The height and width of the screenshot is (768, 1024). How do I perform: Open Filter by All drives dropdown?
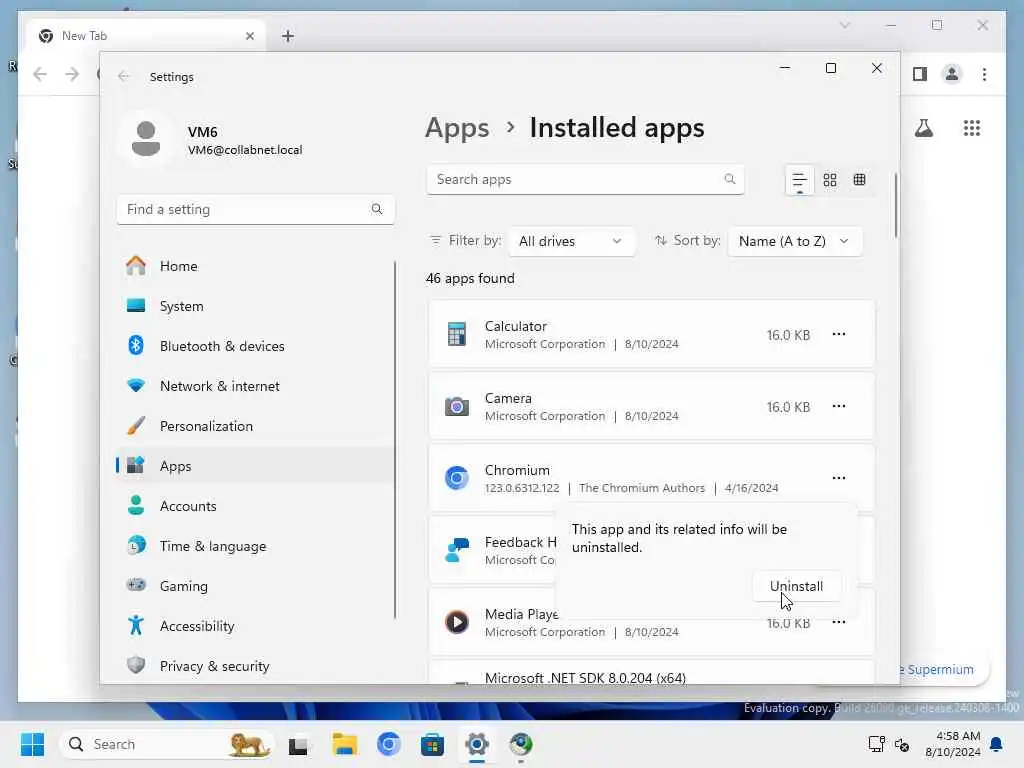[570, 242]
